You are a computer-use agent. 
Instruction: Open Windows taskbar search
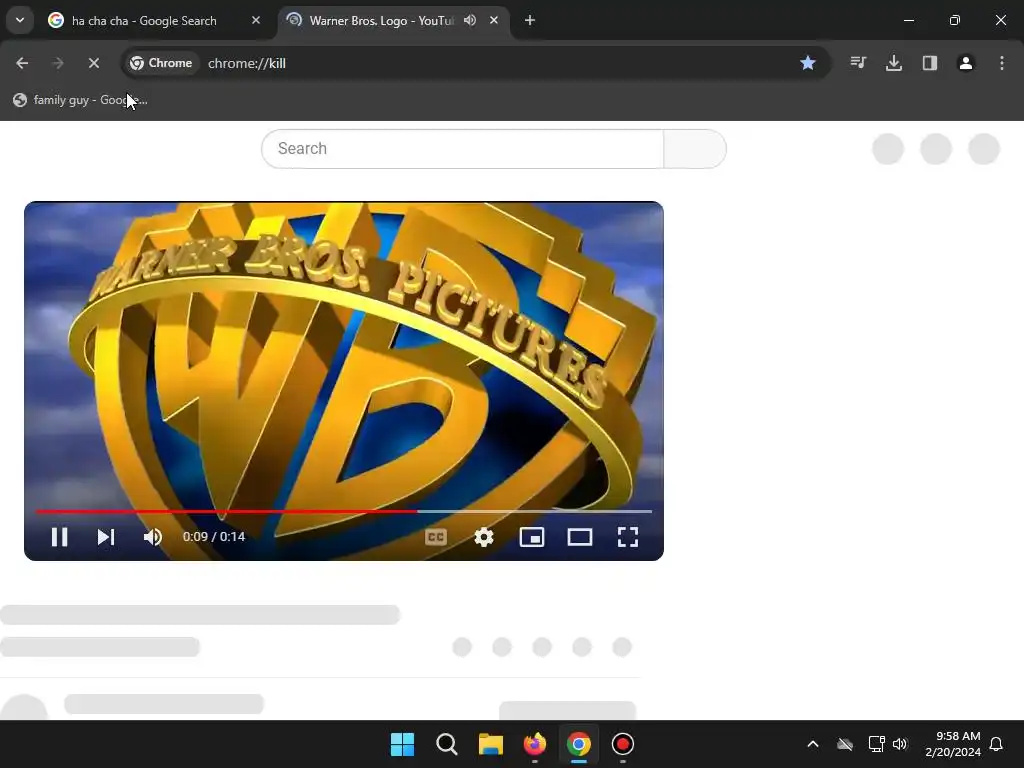pos(447,744)
